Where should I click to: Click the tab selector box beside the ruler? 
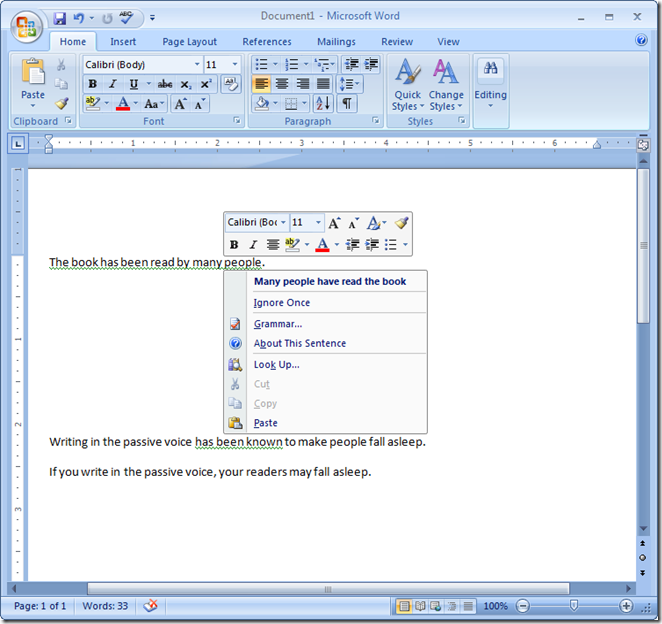pos(18,144)
